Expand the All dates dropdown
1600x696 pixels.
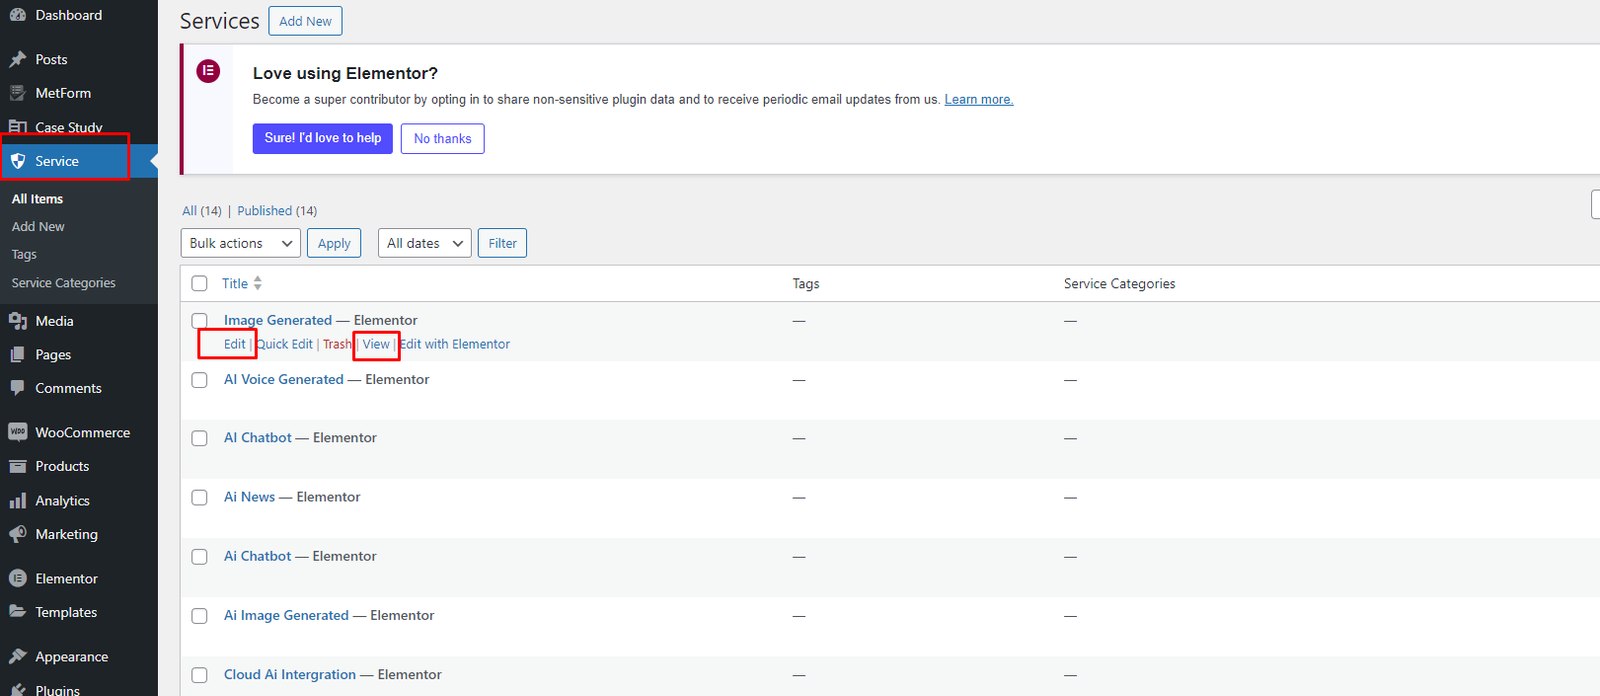tap(424, 243)
